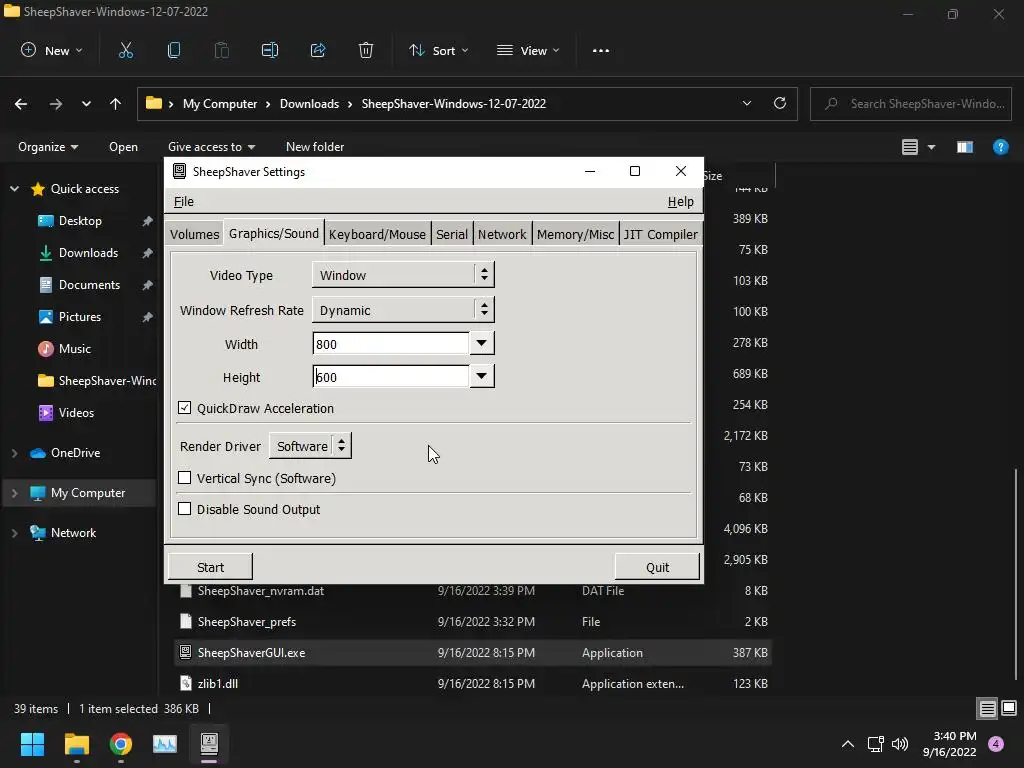1024x768 pixels.
Task: Click the SheepShaverGUI.exe file icon
Action: pos(185,652)
